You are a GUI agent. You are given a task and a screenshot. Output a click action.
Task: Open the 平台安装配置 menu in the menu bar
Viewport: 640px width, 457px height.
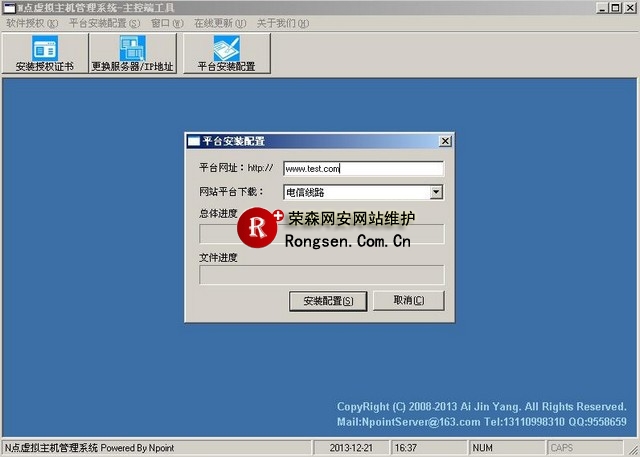[104, 22]
